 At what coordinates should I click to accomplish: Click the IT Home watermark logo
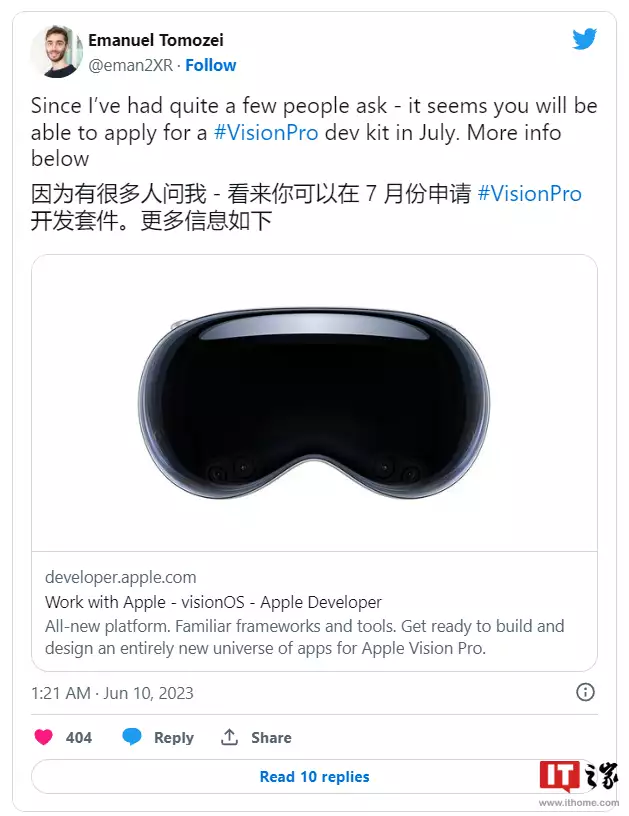tap(579, 783)
